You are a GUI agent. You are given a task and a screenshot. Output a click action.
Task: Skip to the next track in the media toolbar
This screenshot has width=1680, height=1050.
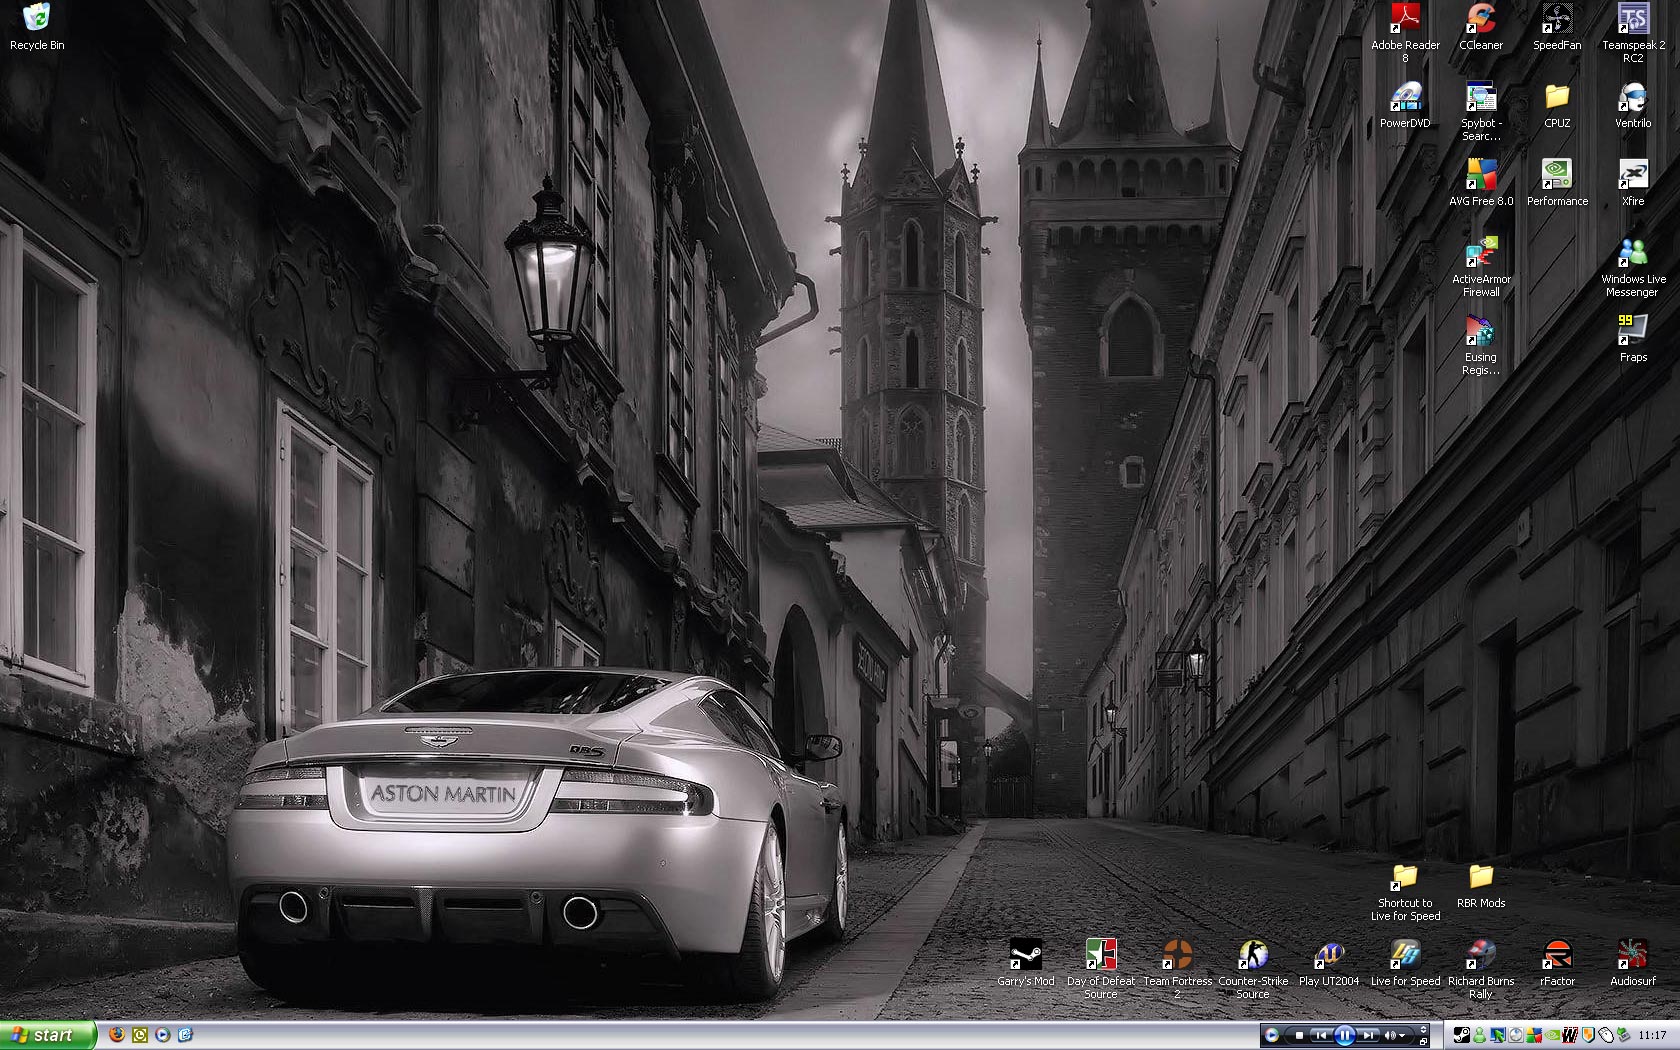pyautogui.click(x=1369, y=1035)
